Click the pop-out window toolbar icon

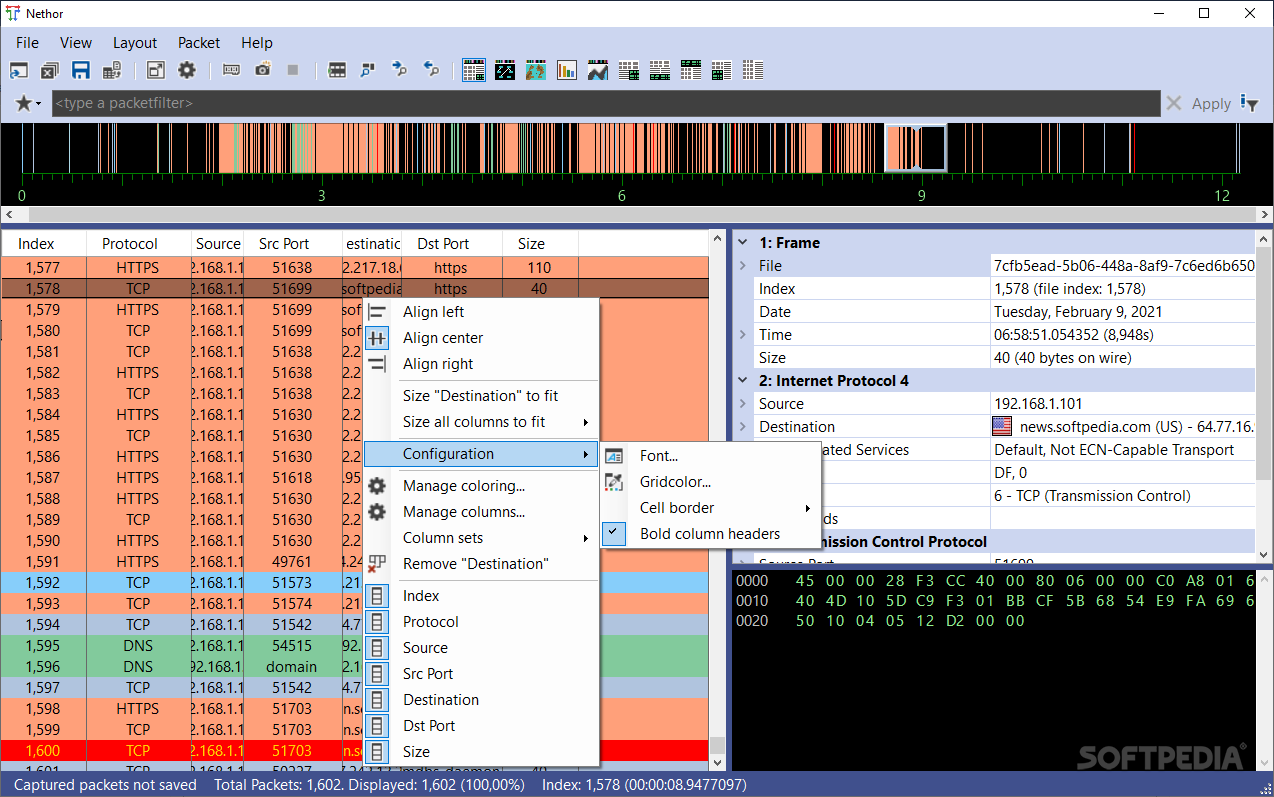[x=155, y=70]
